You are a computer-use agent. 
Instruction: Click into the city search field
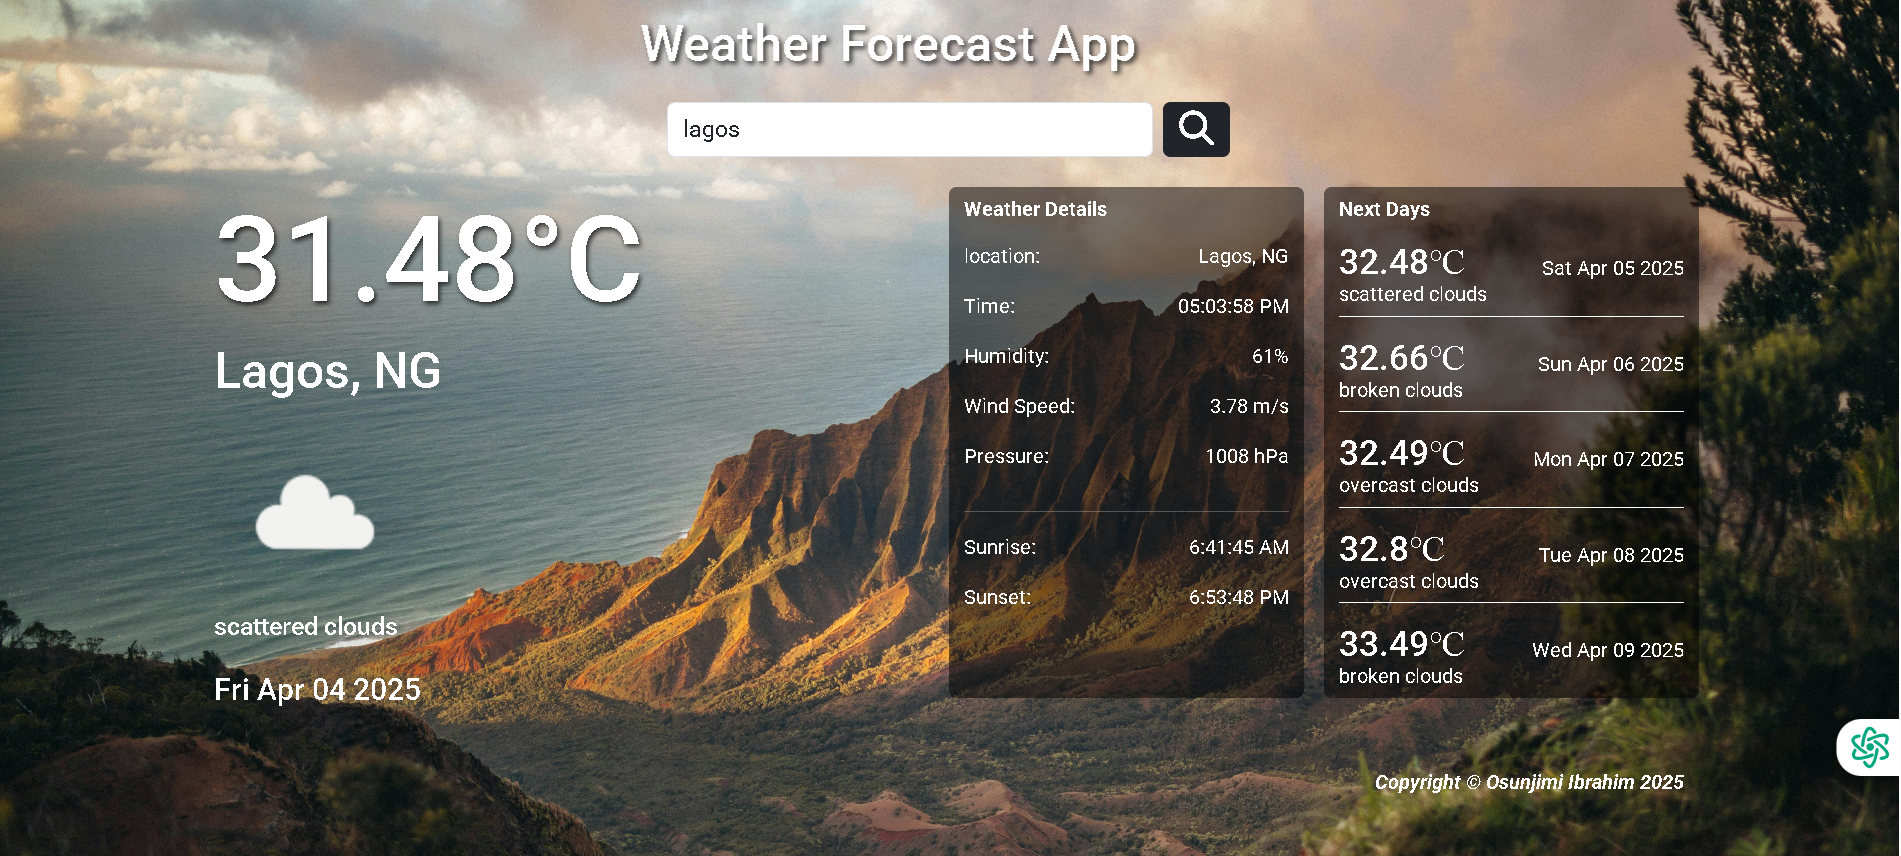click(909, 130)
